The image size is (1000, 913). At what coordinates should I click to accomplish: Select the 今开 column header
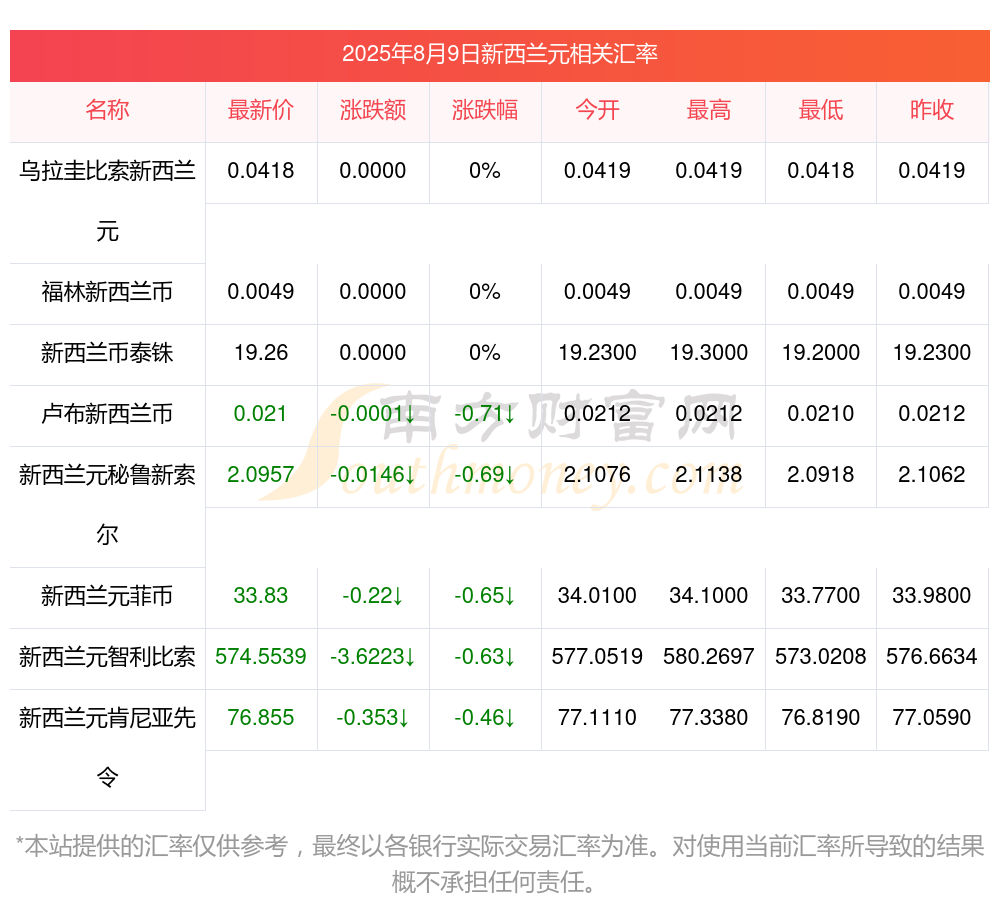coord(597,110)
